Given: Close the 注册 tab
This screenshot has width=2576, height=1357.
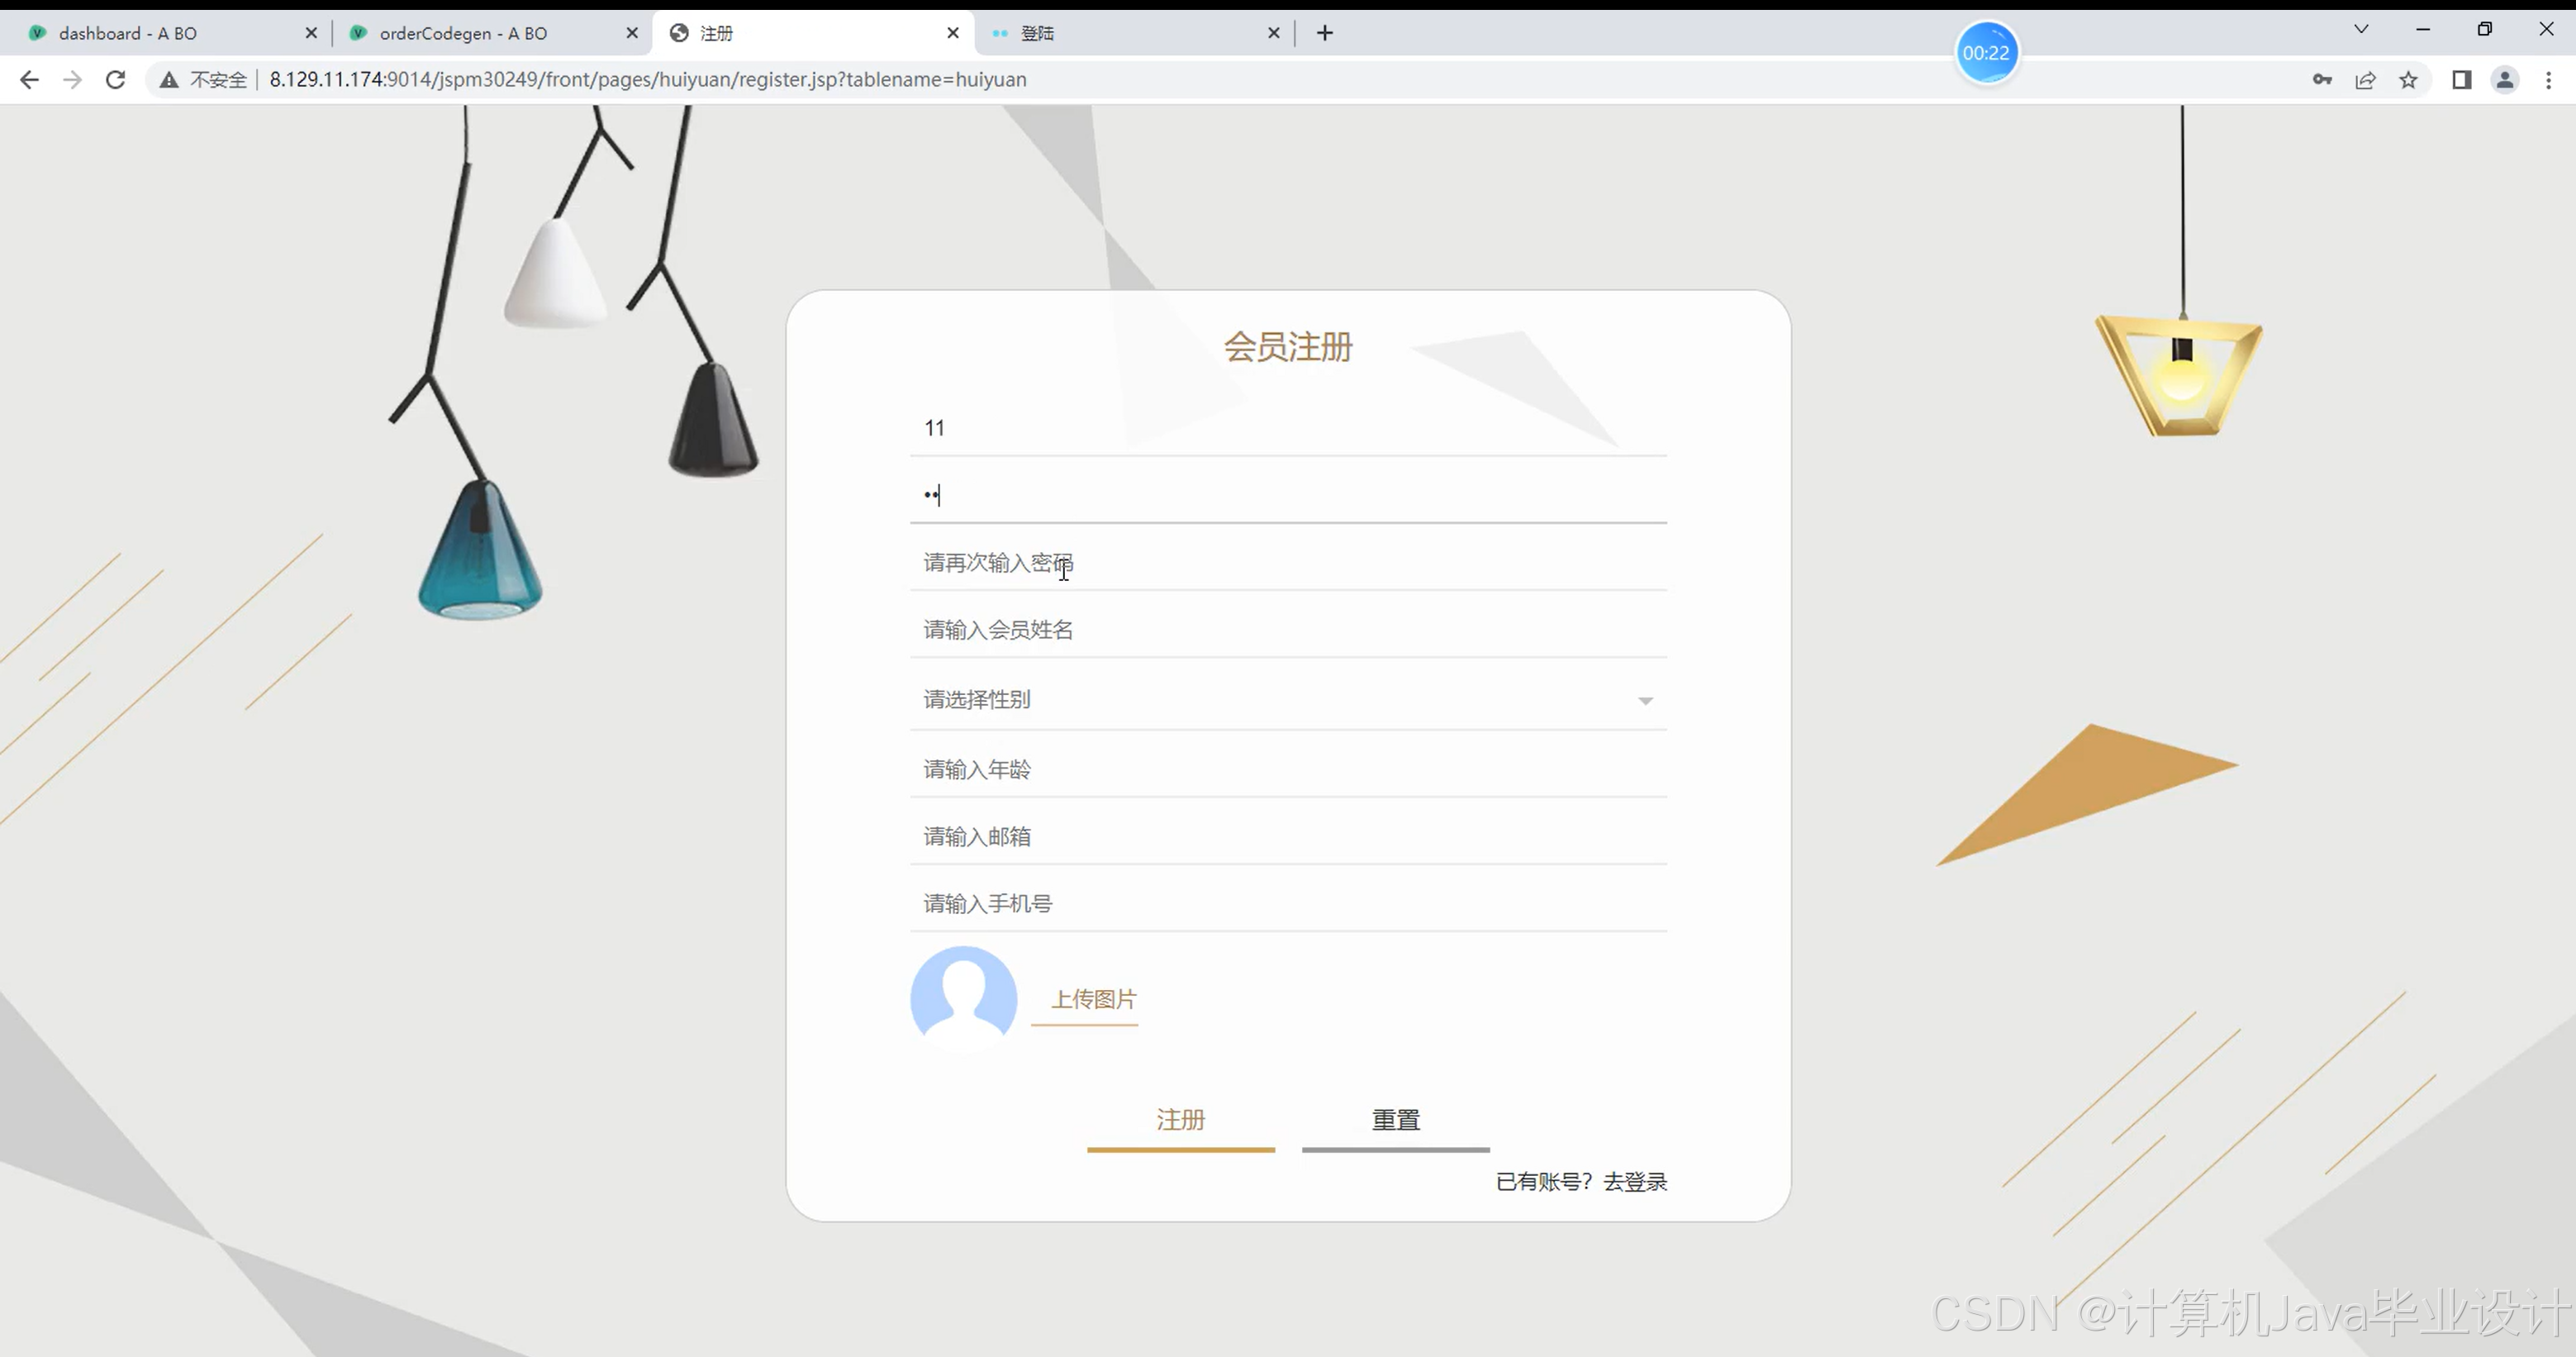Looking at the screenshot, I should (x=953, y=33).
